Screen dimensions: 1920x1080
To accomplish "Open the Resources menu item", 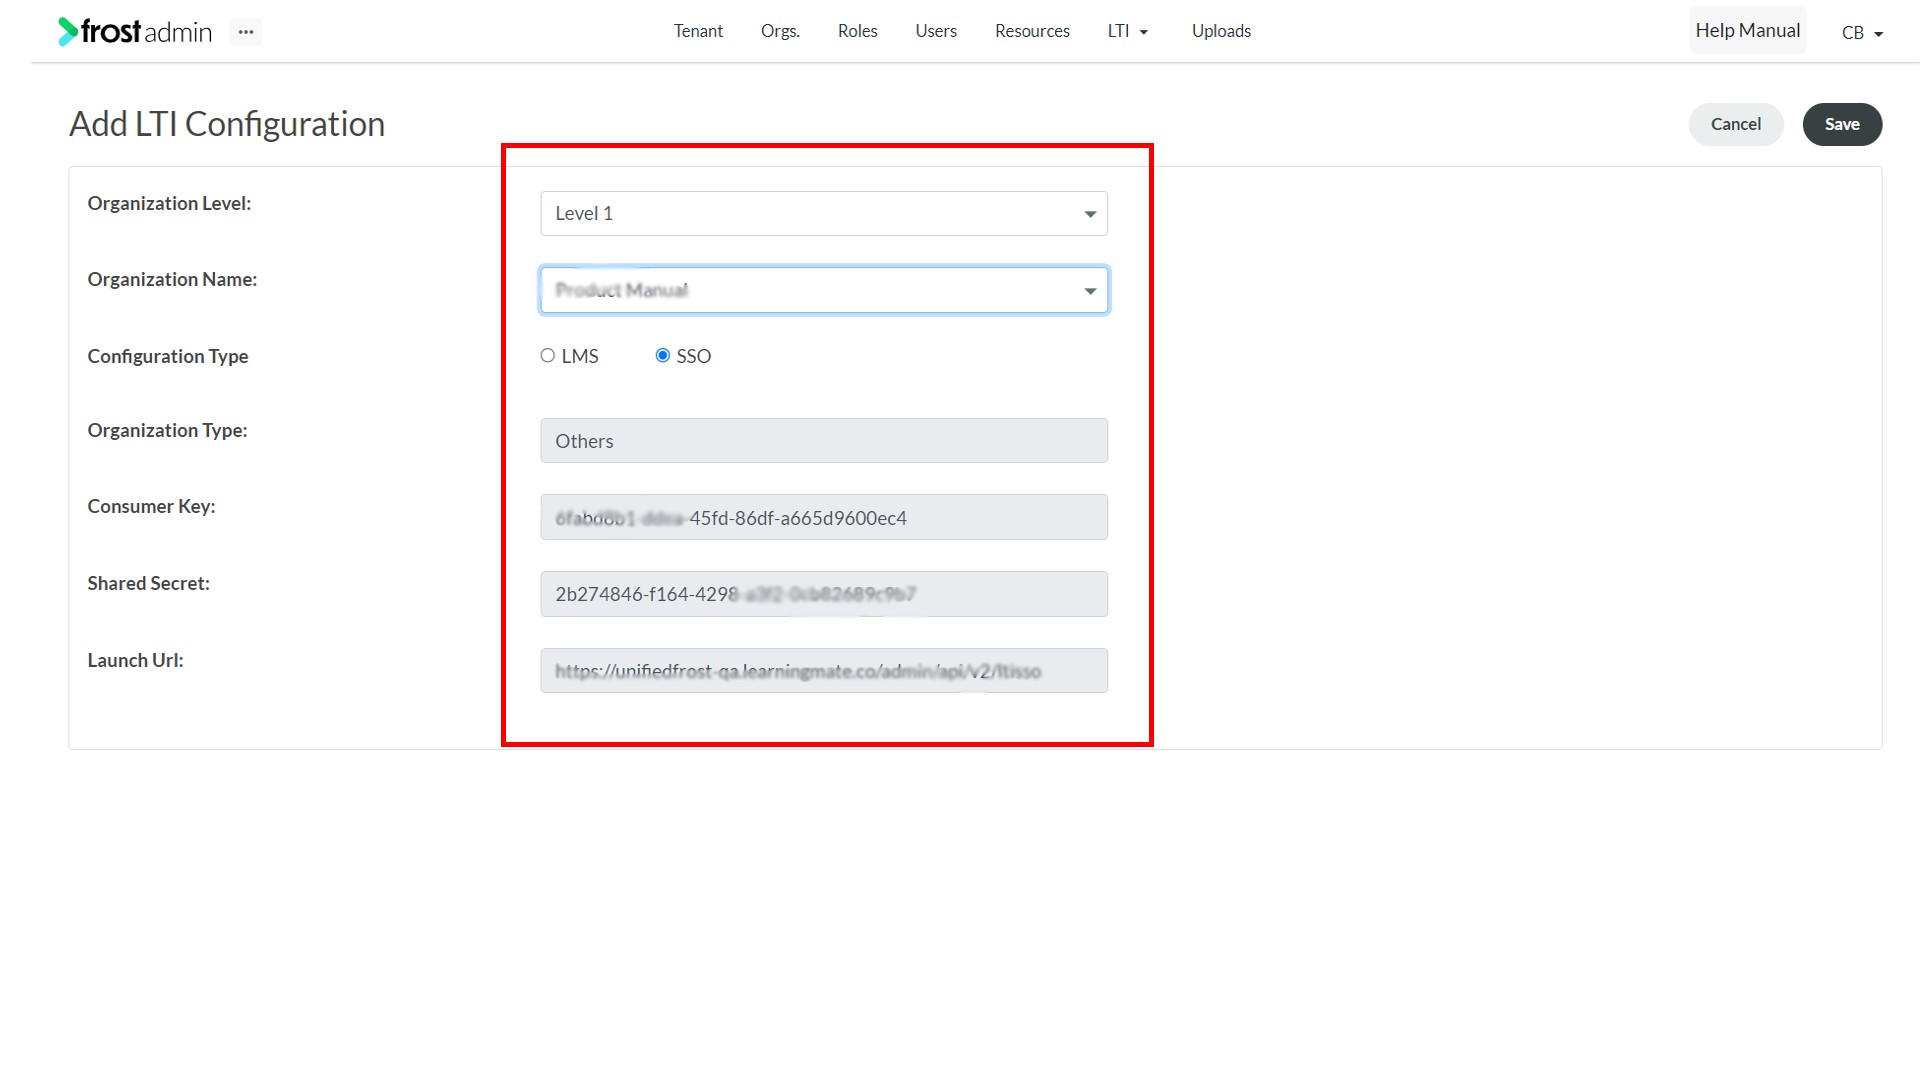I will pyautogui.click(x=1032, y=31).
